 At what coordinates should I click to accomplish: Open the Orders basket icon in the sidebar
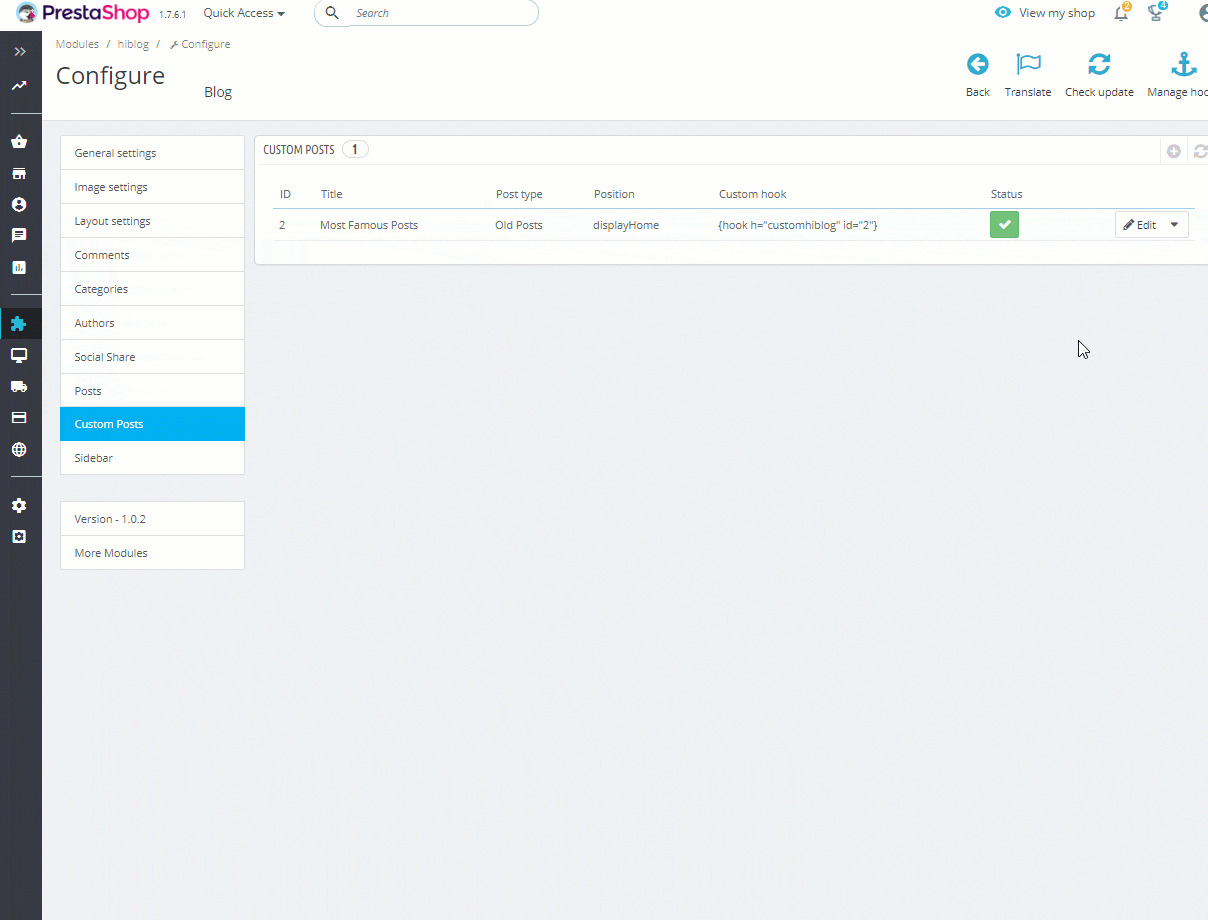point(19,142)
